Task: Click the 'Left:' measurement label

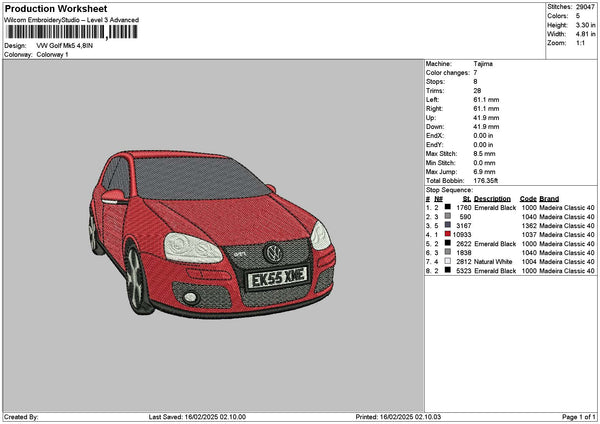Action: (x=432, y=100)
